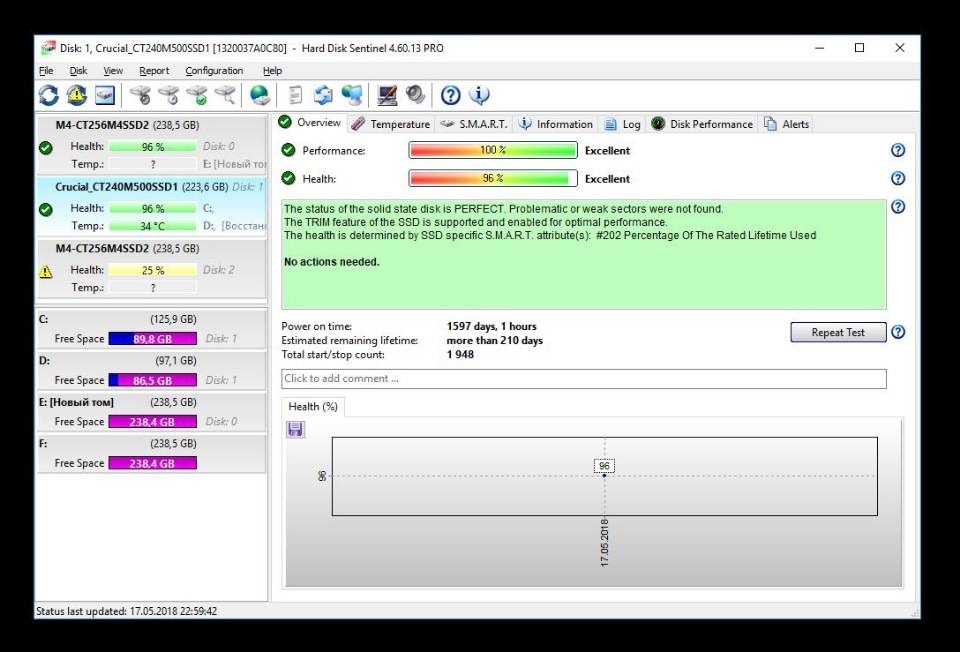Viewport: 960px width, 652px height.
Task: Click the computer with pen configuration icon
Action: coord(387,96)
